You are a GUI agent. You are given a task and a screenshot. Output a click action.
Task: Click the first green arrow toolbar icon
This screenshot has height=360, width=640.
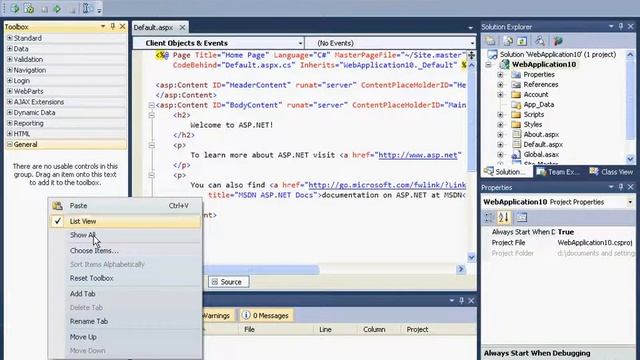(x=15, y=8)
